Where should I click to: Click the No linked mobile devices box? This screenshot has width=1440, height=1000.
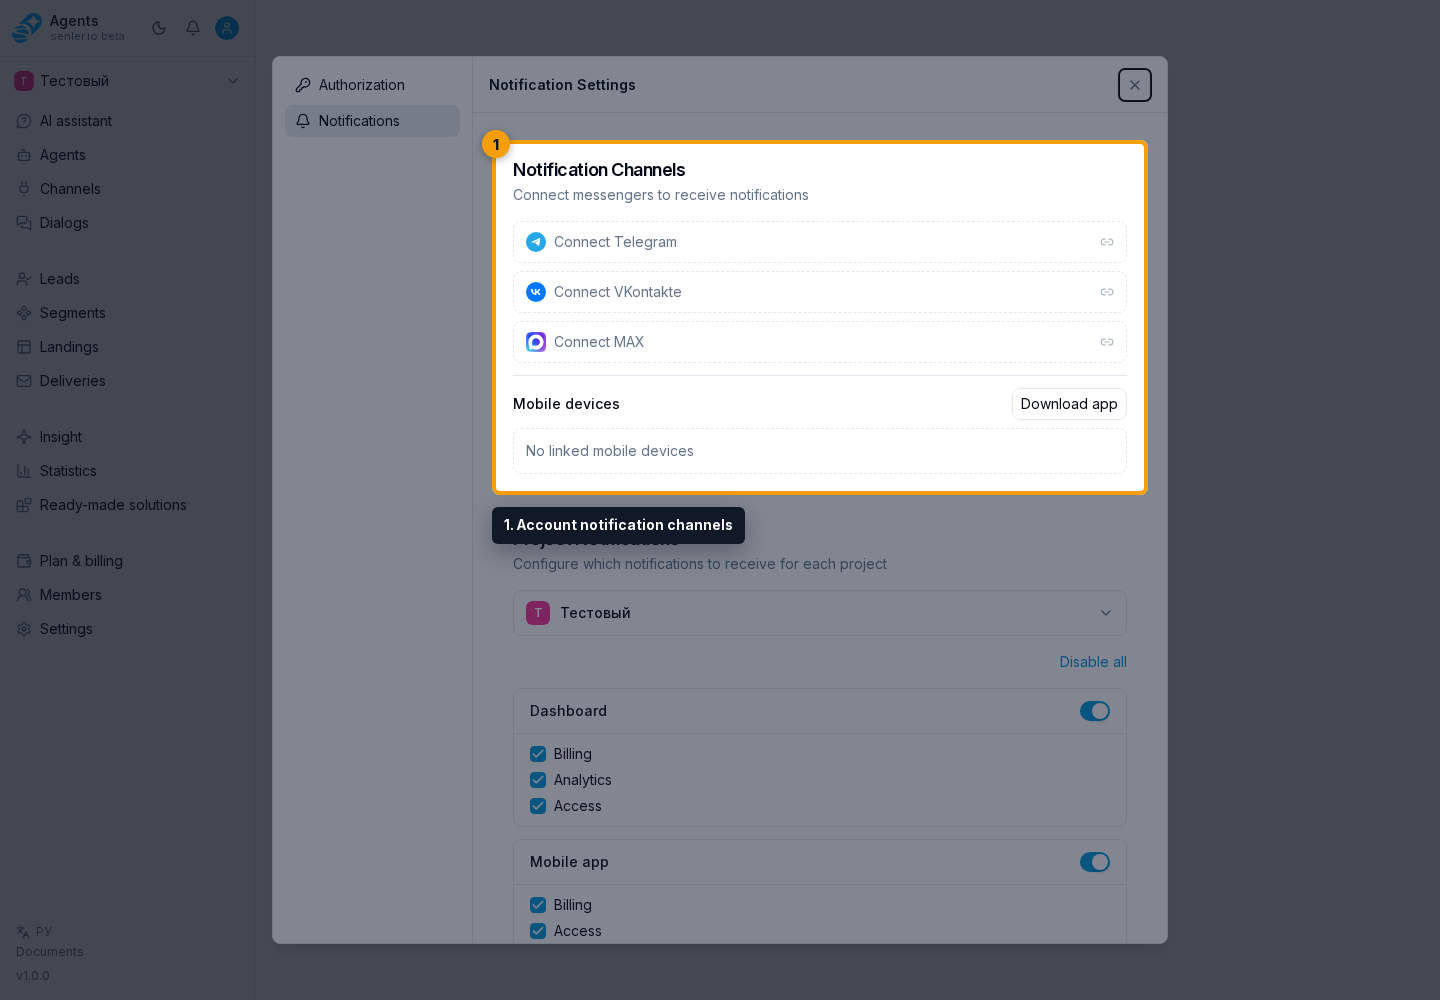[x=820, y=451]
